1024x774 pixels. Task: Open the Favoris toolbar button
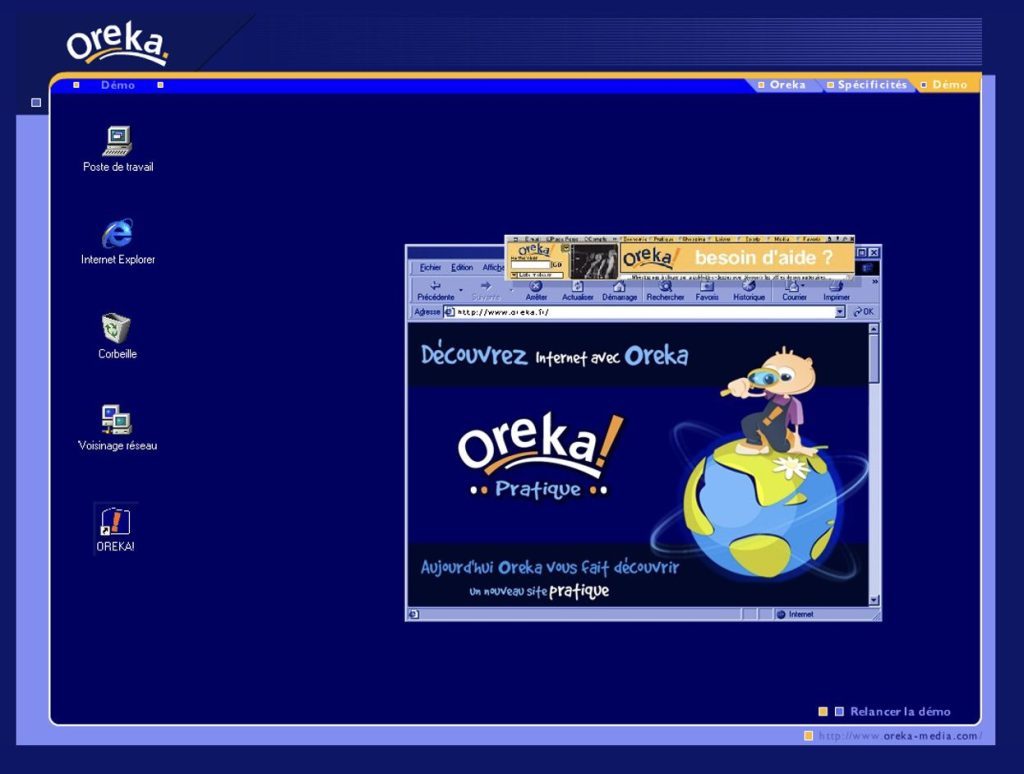click(x=707, y=291)
